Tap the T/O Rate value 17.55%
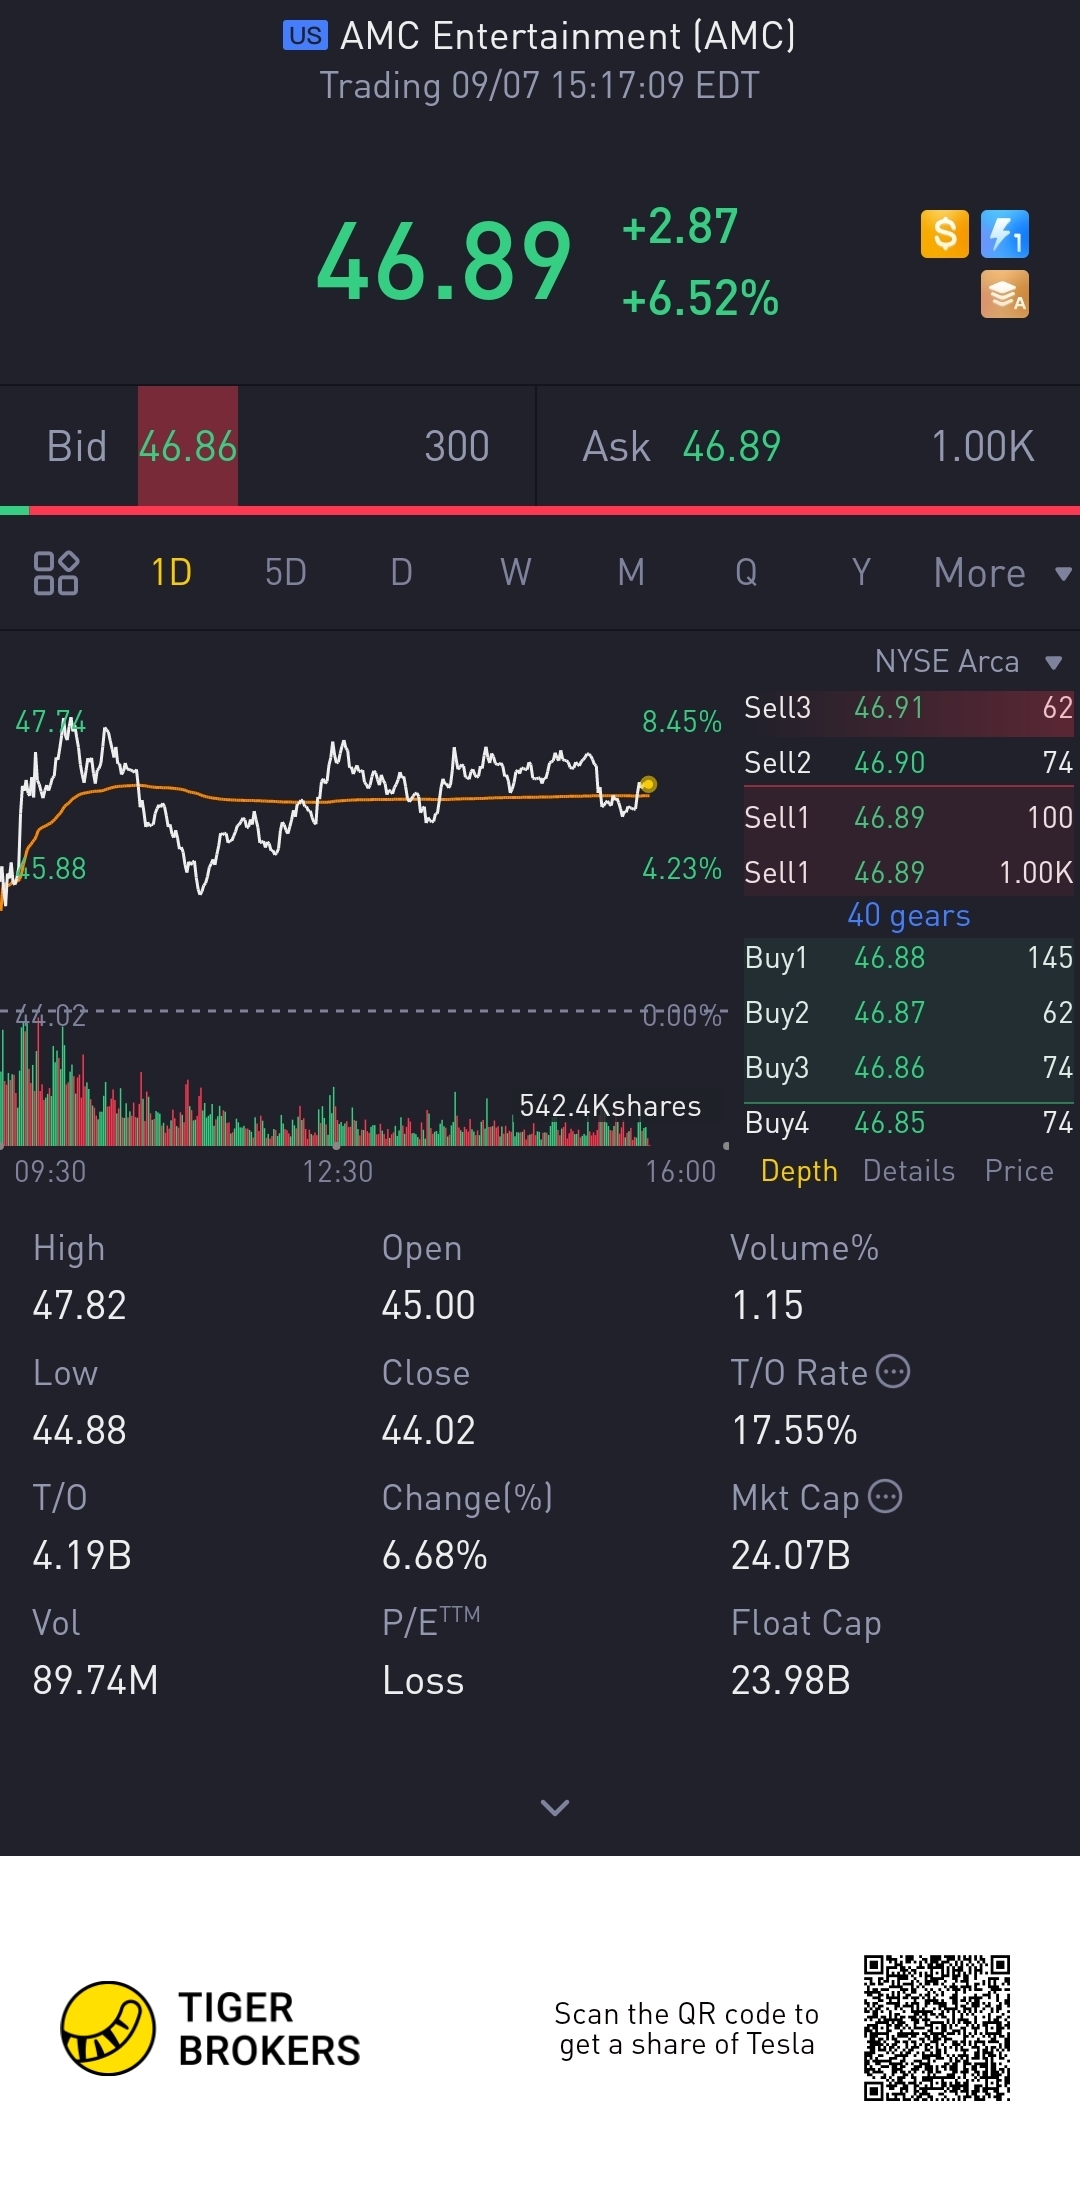This screenshot has height=2201, width=1080. 794,1430
